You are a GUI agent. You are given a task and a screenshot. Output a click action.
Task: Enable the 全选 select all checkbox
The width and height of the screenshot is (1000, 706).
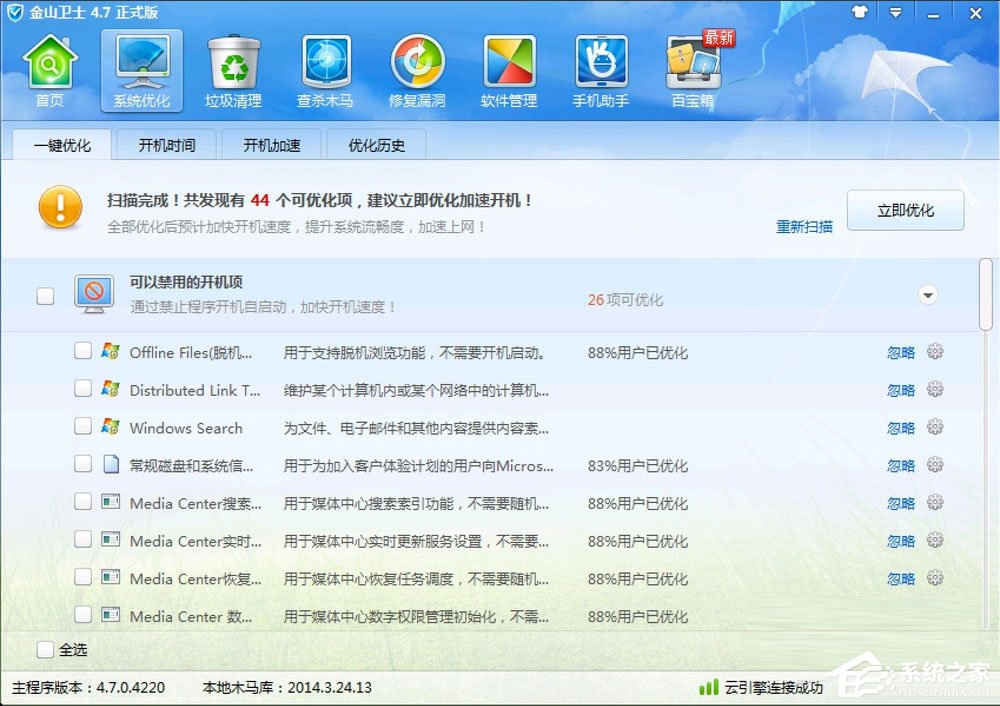(x=45, y=649)
